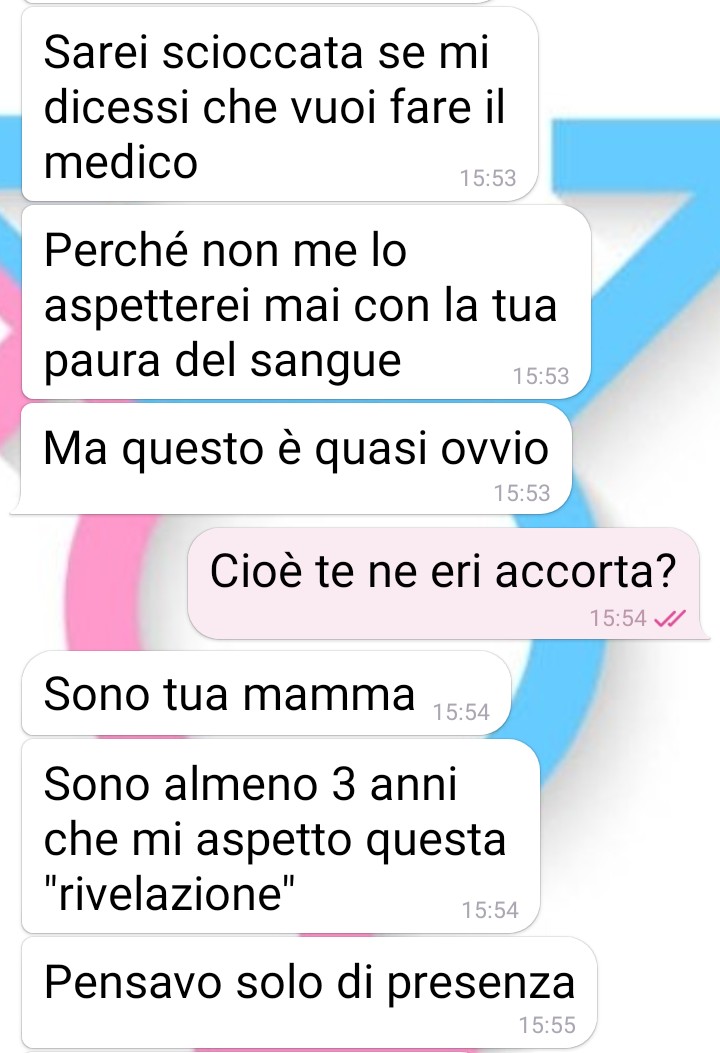
Task: Select message 'Sarei scioccata se mi dicessi'
Action: tap(279, 105)
